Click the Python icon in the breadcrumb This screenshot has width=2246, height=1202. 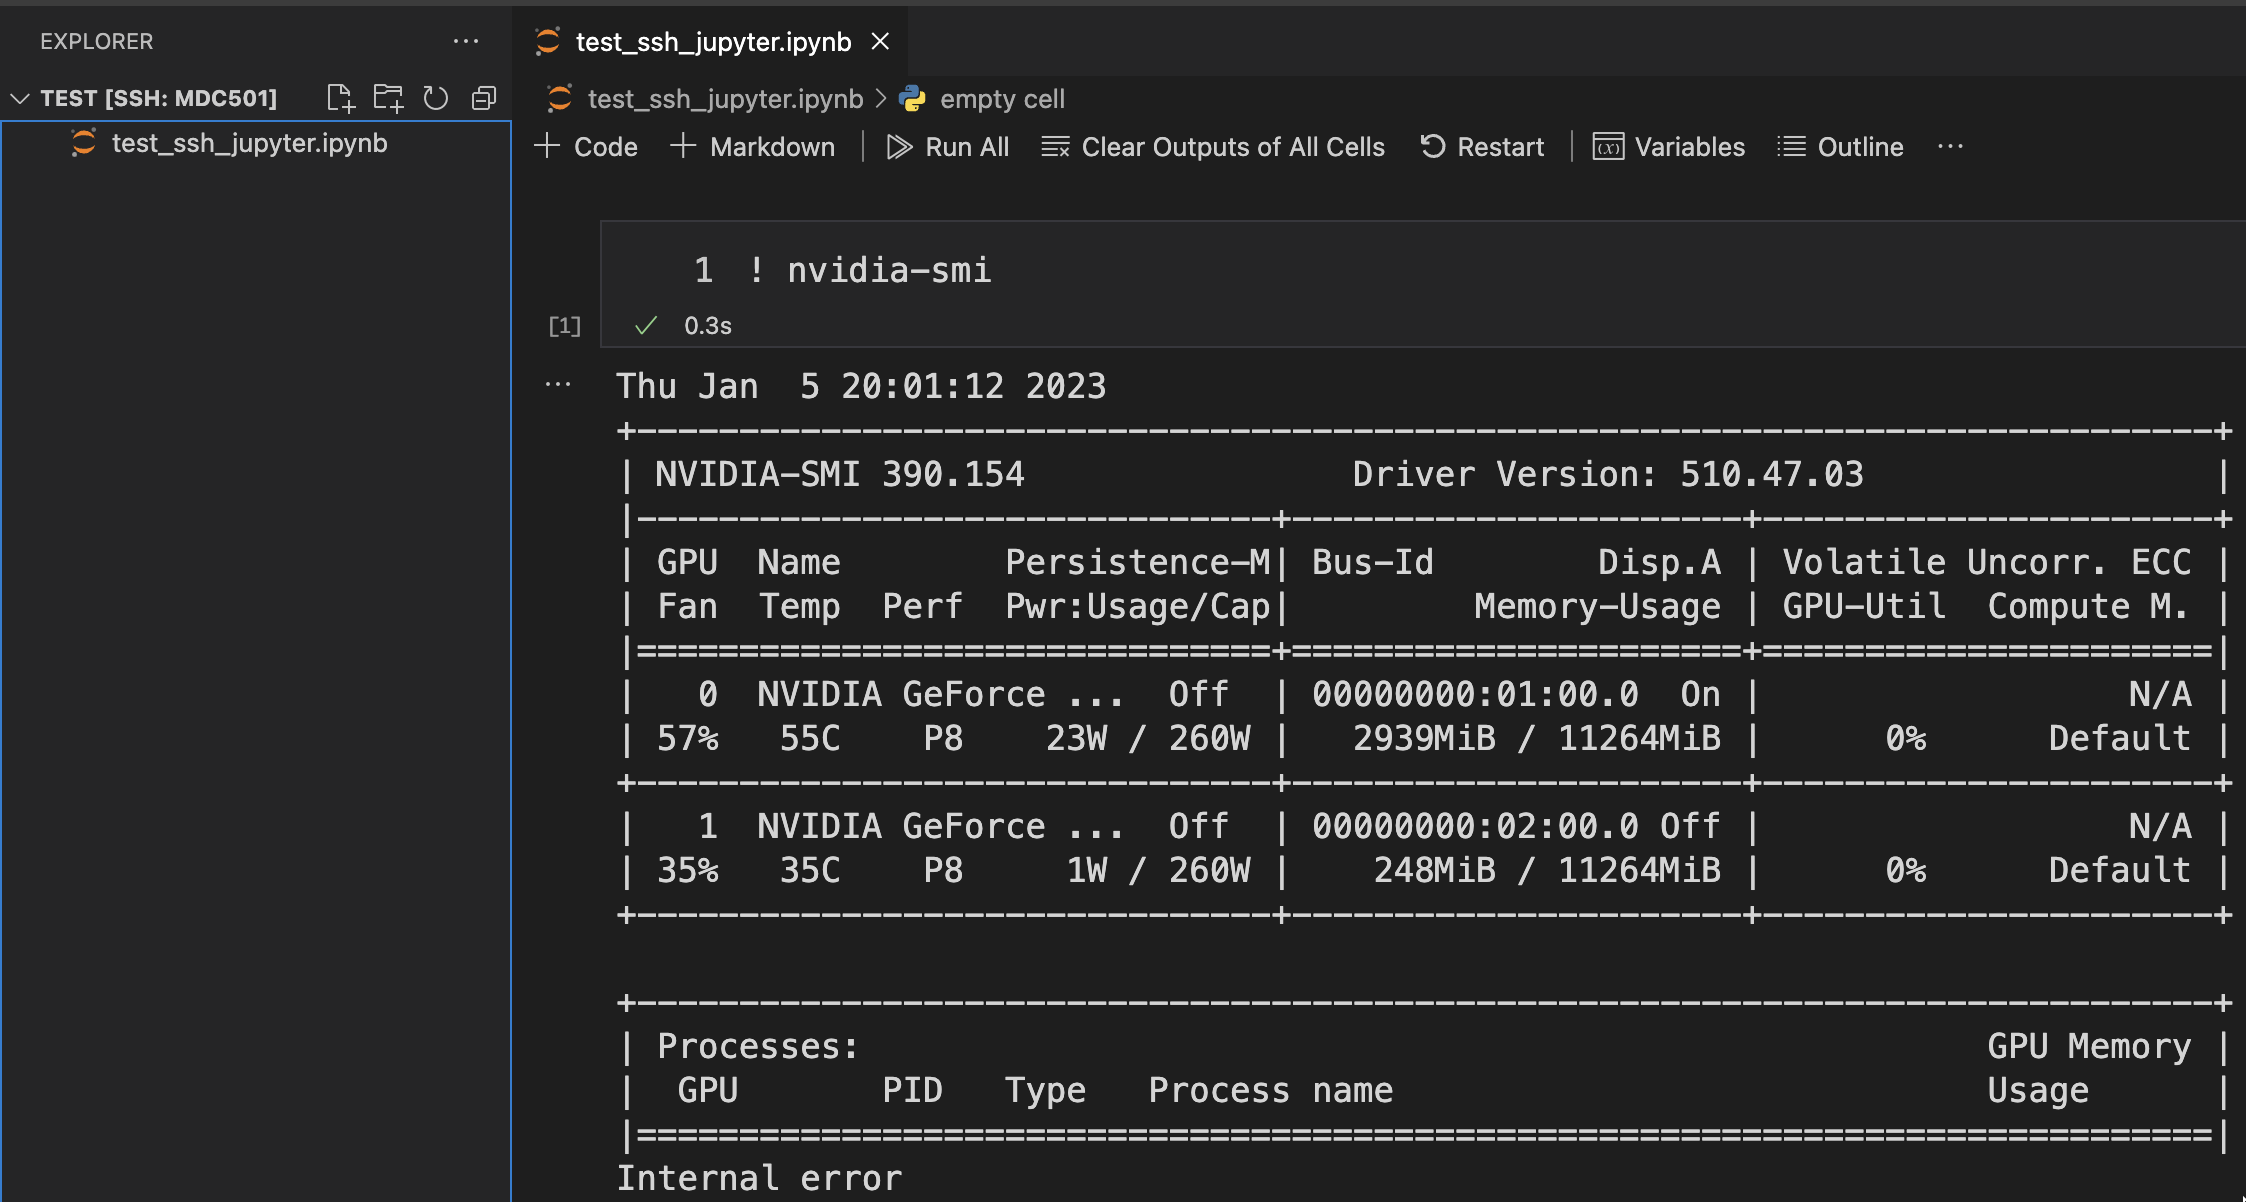pos(912,98)
